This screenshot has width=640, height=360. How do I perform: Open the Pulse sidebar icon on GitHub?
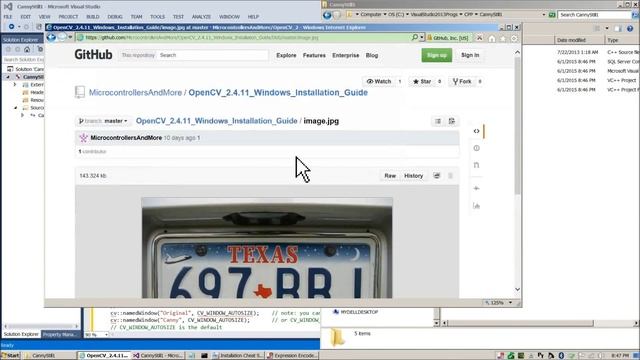pyautogui.click(x=476, y=188)
